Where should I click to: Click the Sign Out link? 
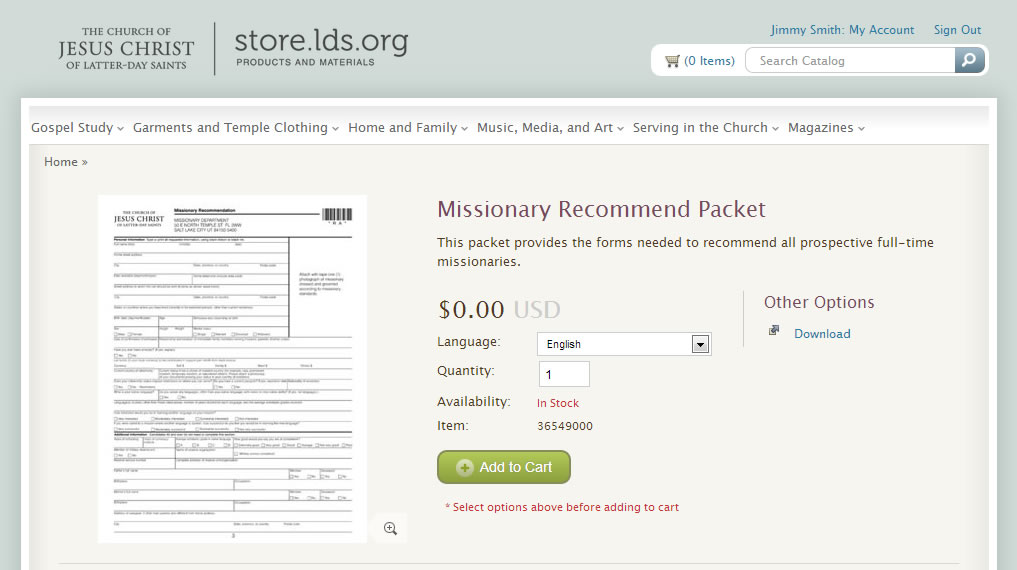(957, 30)
